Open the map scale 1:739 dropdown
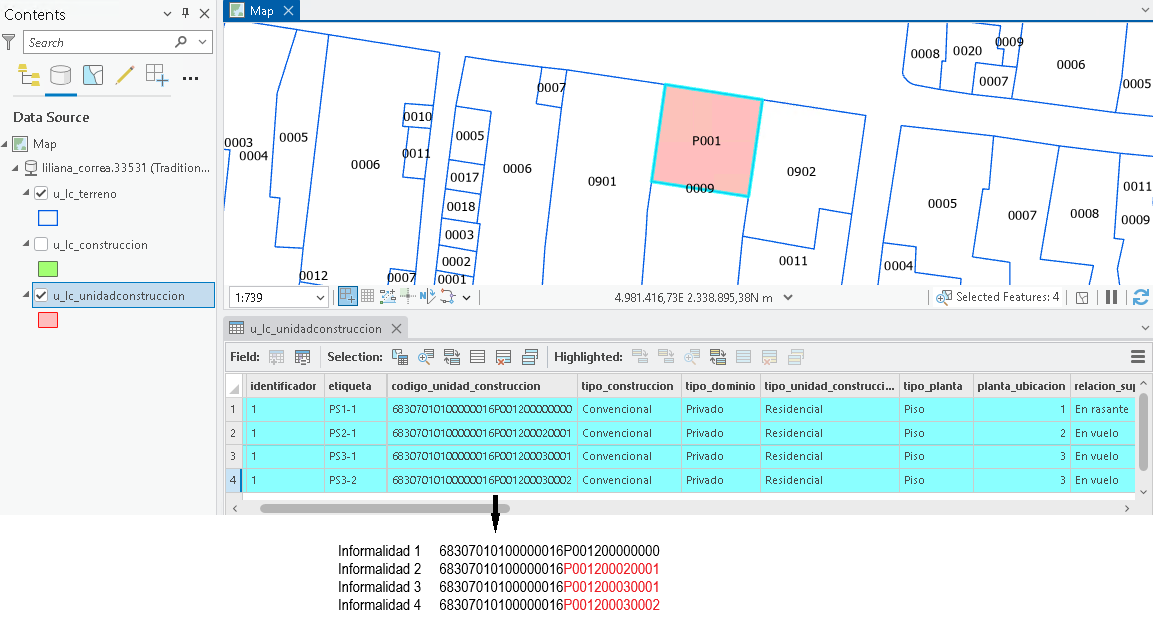1153x637 pixels. pyautogui.click(x=320, y=298)
